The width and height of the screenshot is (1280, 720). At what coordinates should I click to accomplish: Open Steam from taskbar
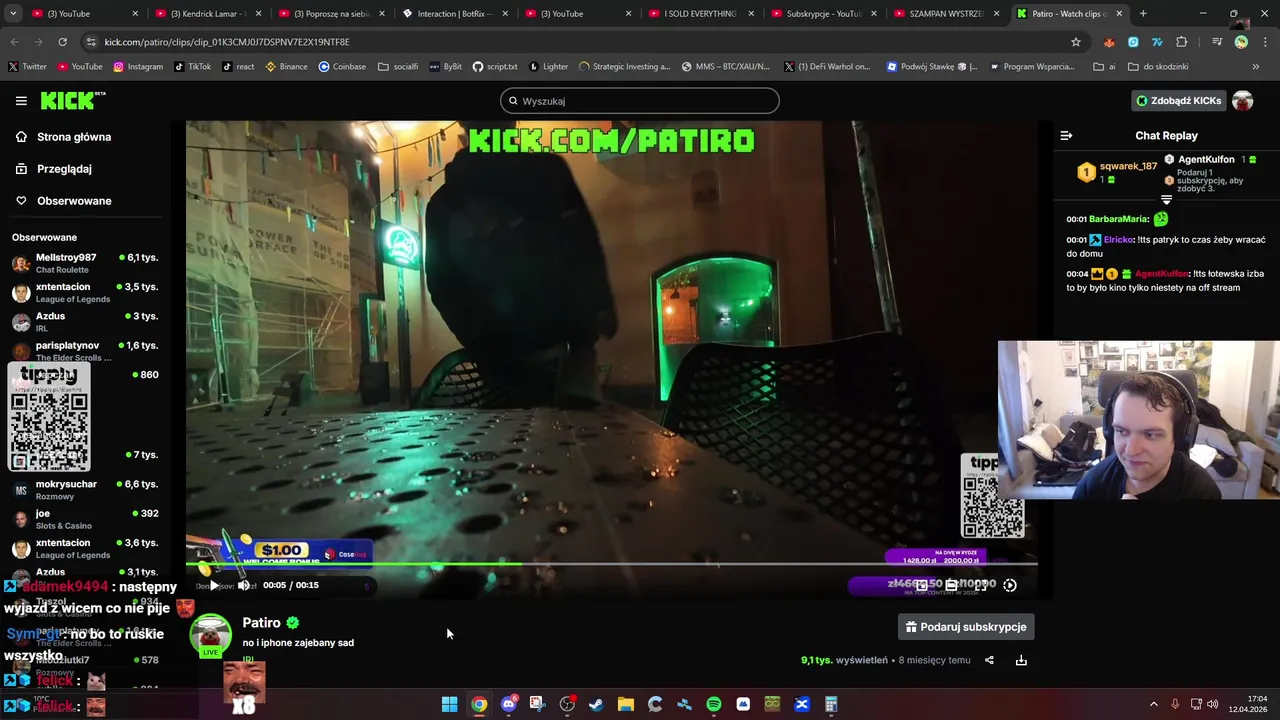(x=596, y=704)
